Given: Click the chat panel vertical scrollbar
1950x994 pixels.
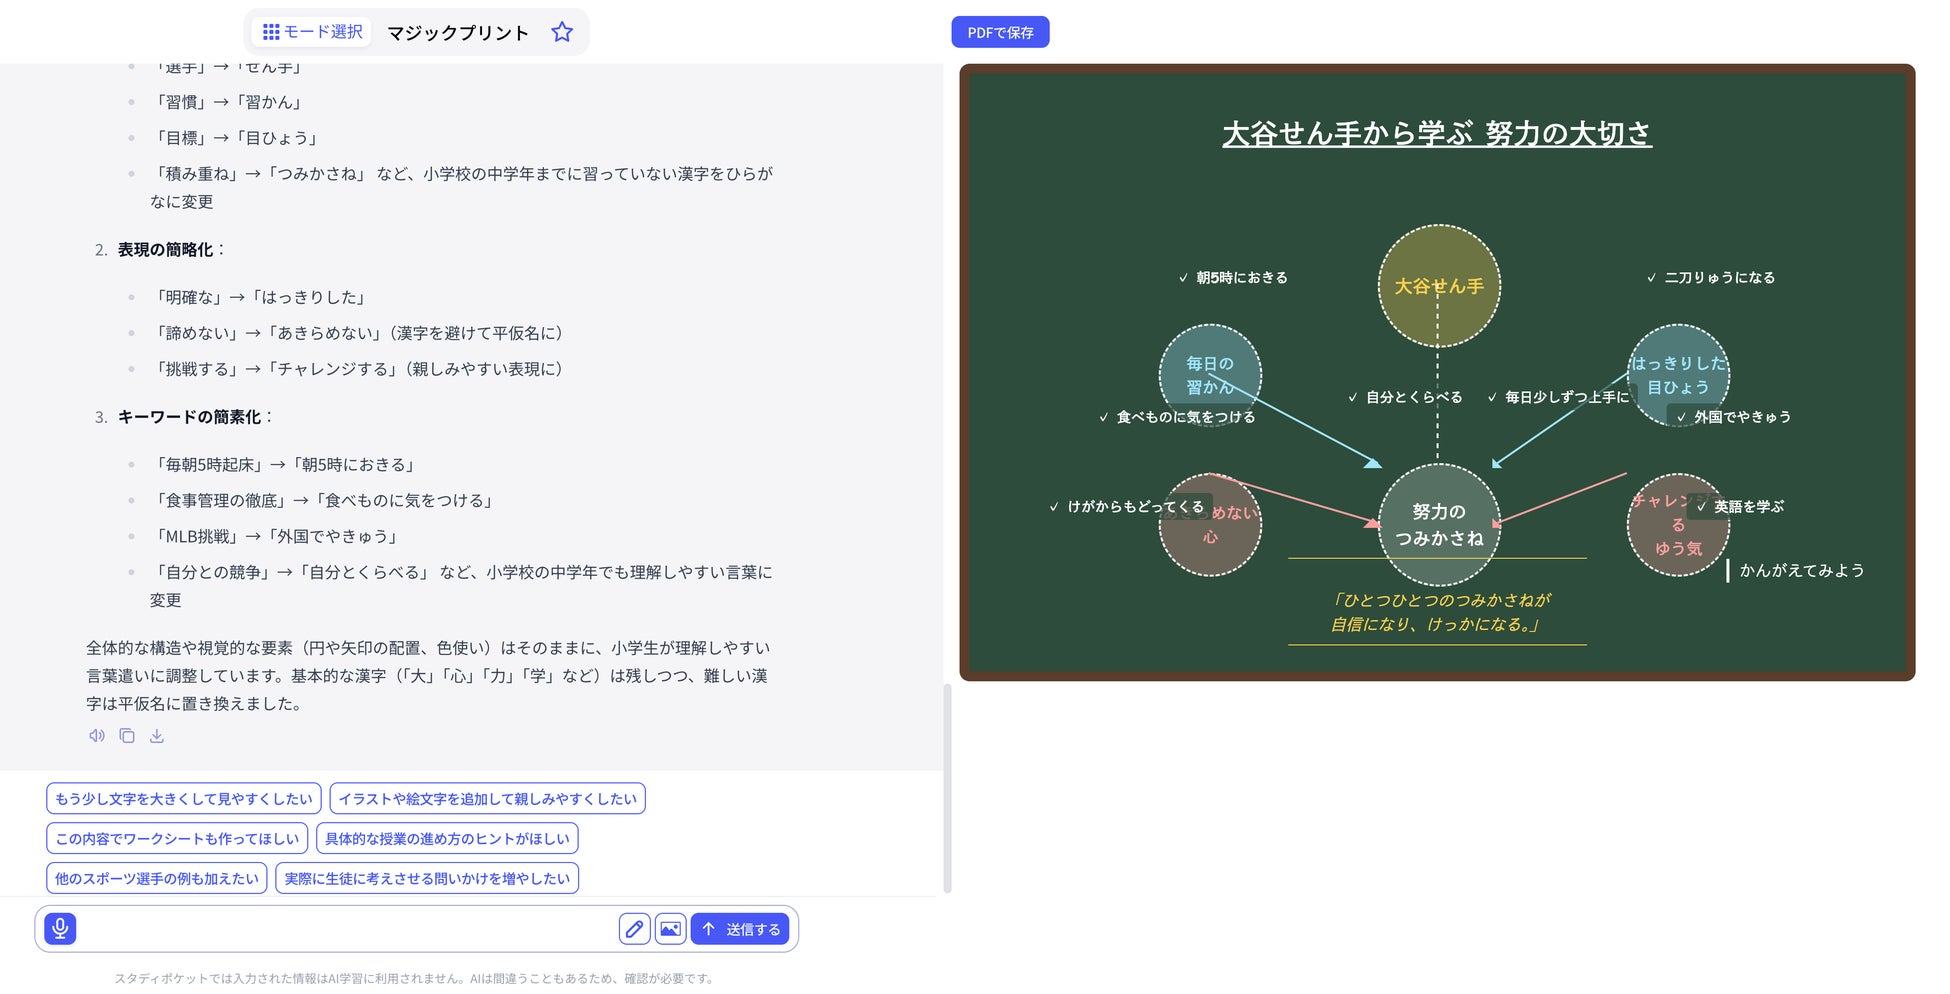Looking at the screenshot, I should (947, 788).
